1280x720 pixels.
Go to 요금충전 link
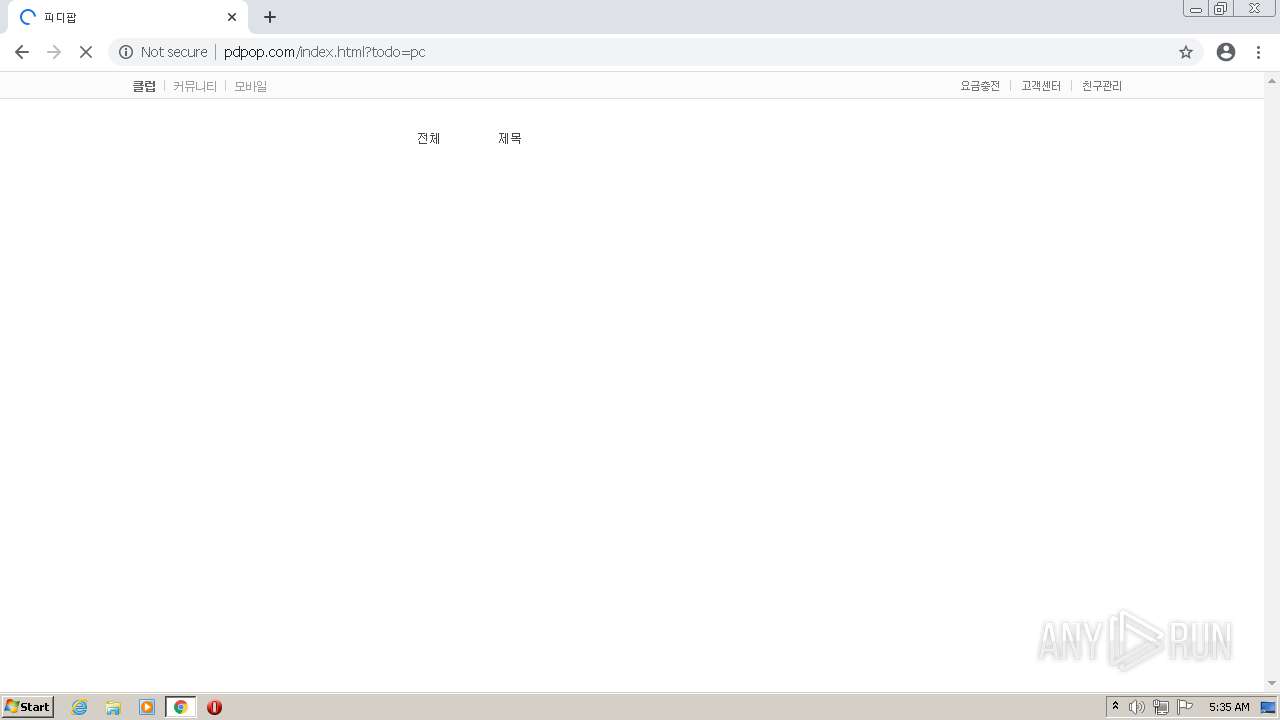point(980,86)
